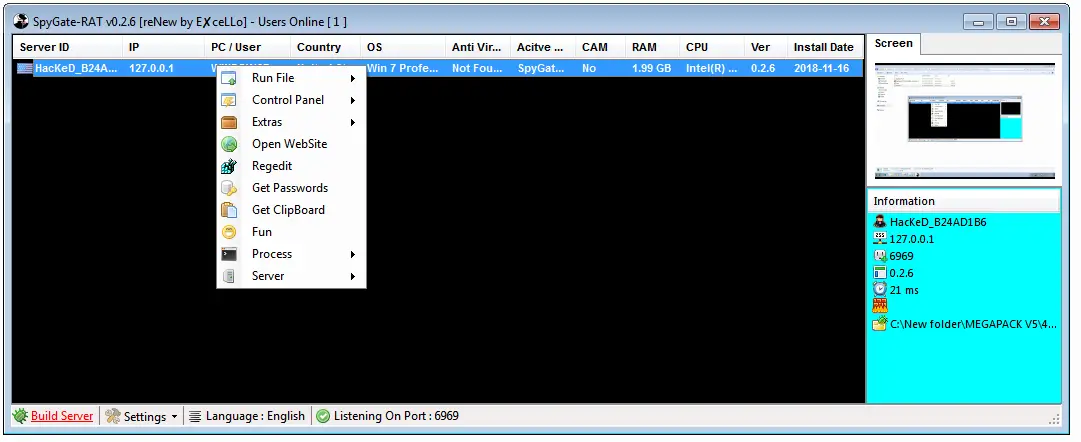Click the Open WebSite globe icon
The width and height of the screenshot is (1081, 442).
coord(229,144)
